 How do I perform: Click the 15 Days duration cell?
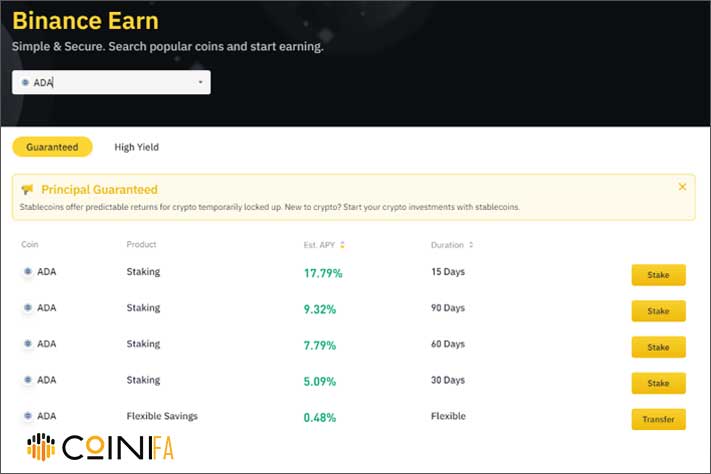click(x=448, y=272)
